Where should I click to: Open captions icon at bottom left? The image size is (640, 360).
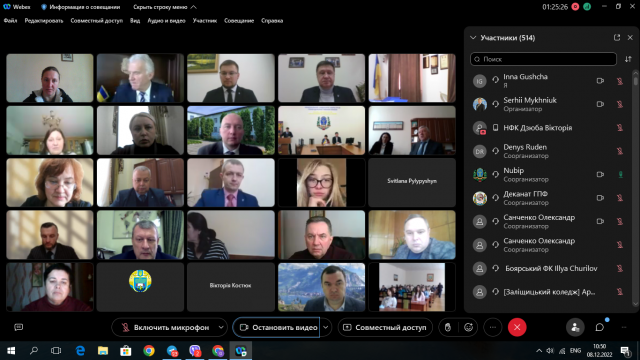[18, 327]
